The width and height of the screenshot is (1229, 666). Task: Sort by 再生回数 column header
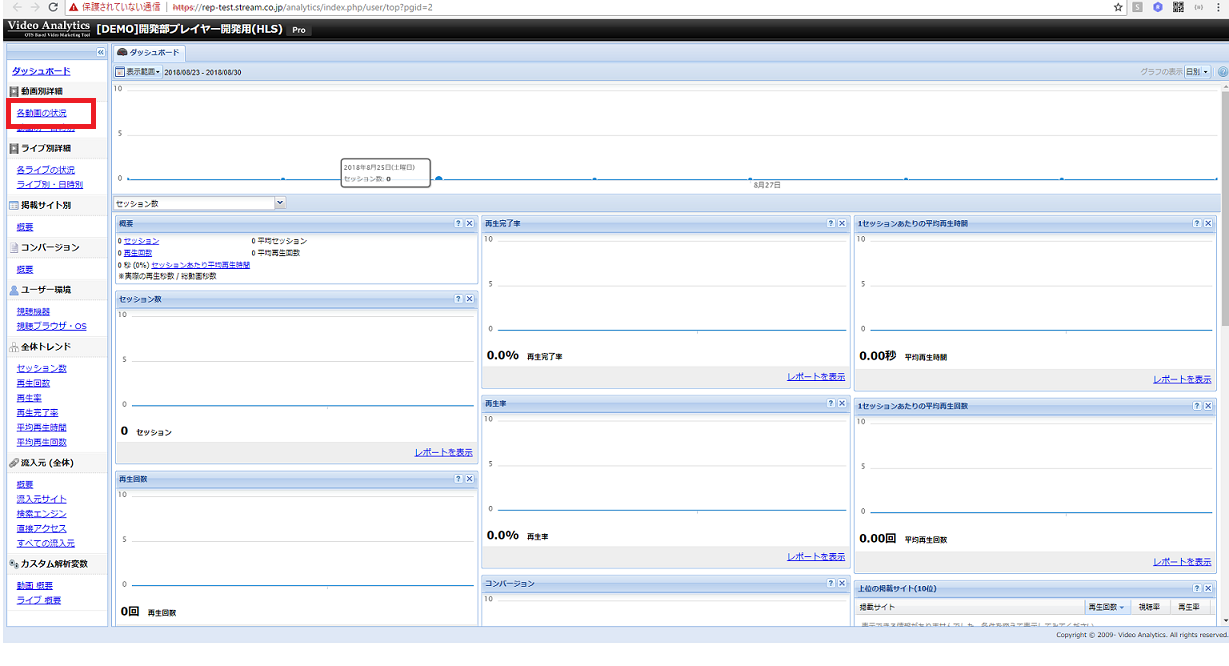[x=1105, y=607]
